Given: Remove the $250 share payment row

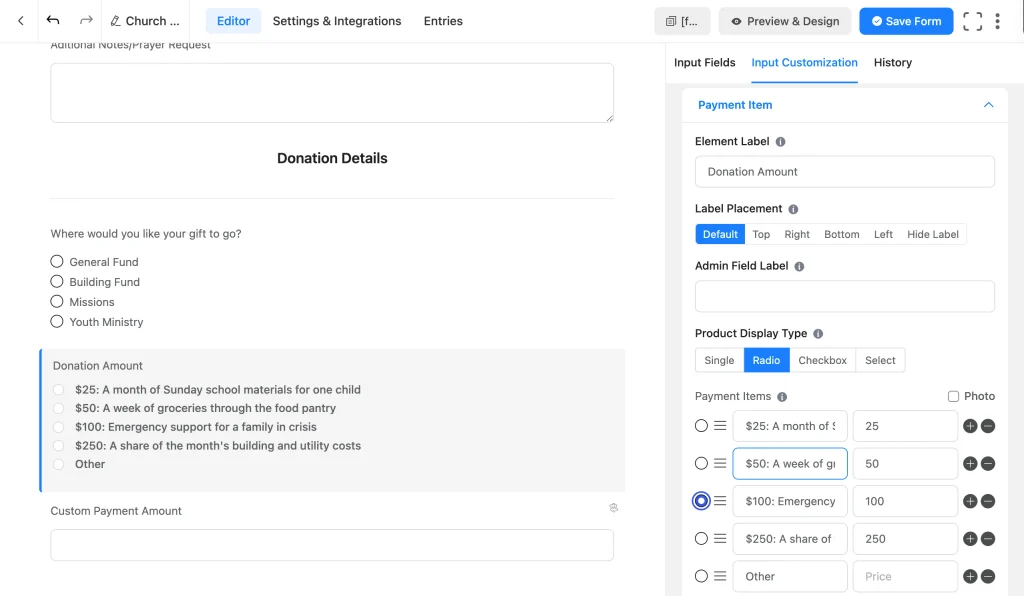Looking at the screenshot, I should tap(988, 539).
